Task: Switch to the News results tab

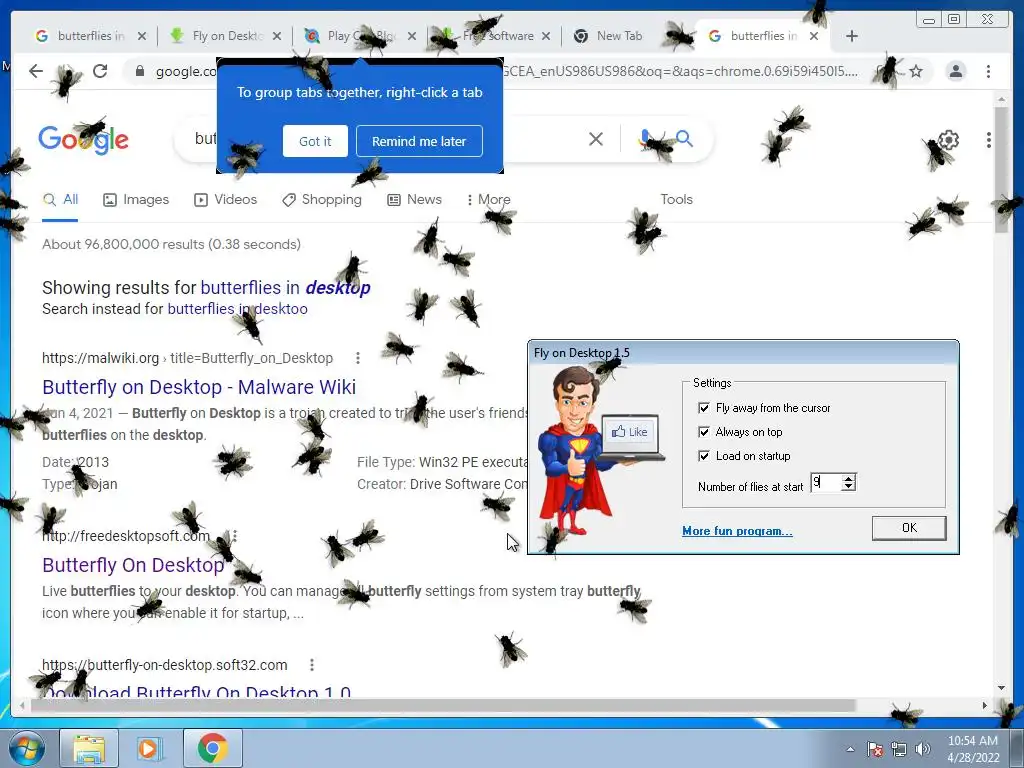Action: coord(414,200)
